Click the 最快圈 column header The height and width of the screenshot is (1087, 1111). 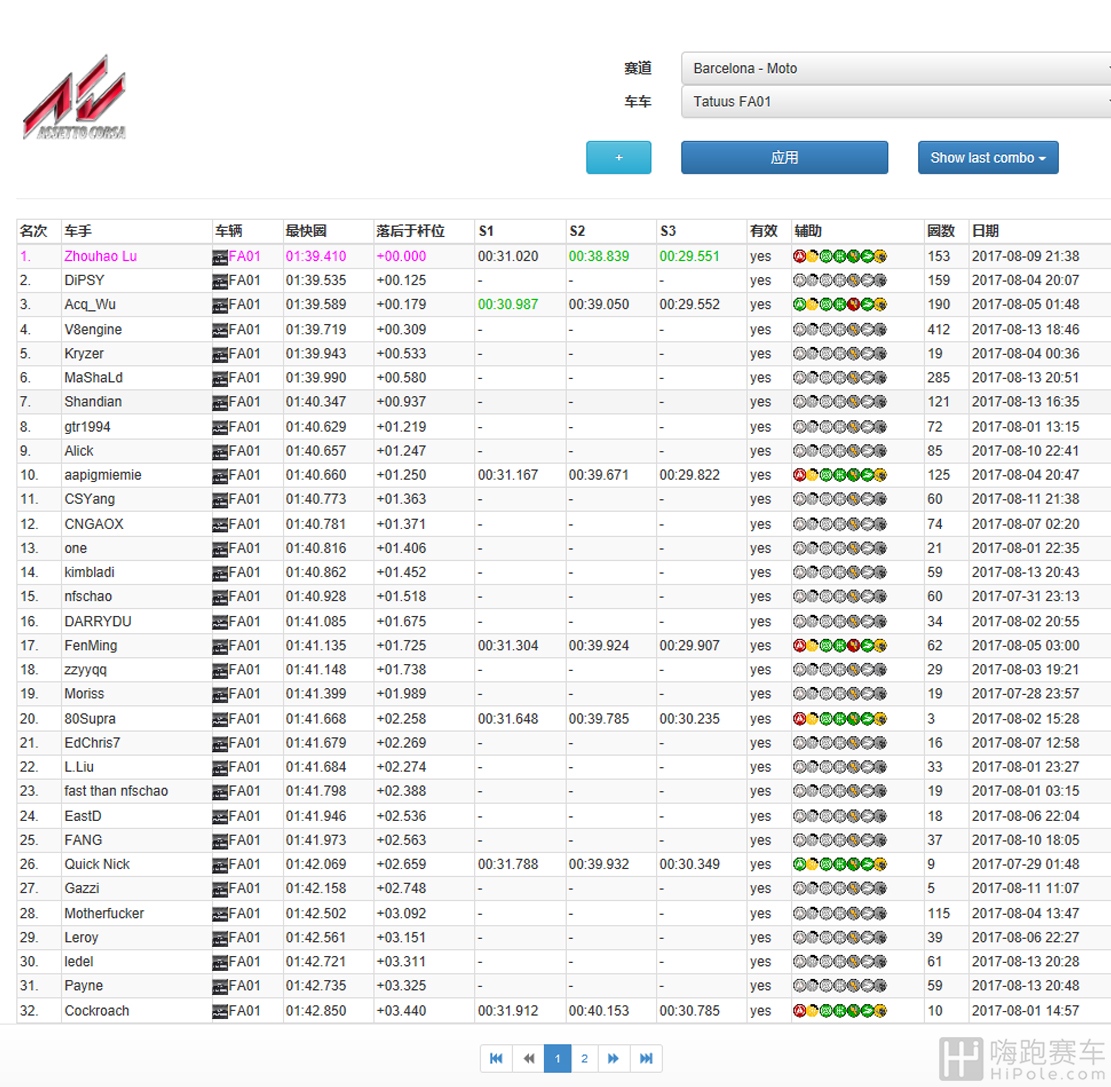coord(306,231)
